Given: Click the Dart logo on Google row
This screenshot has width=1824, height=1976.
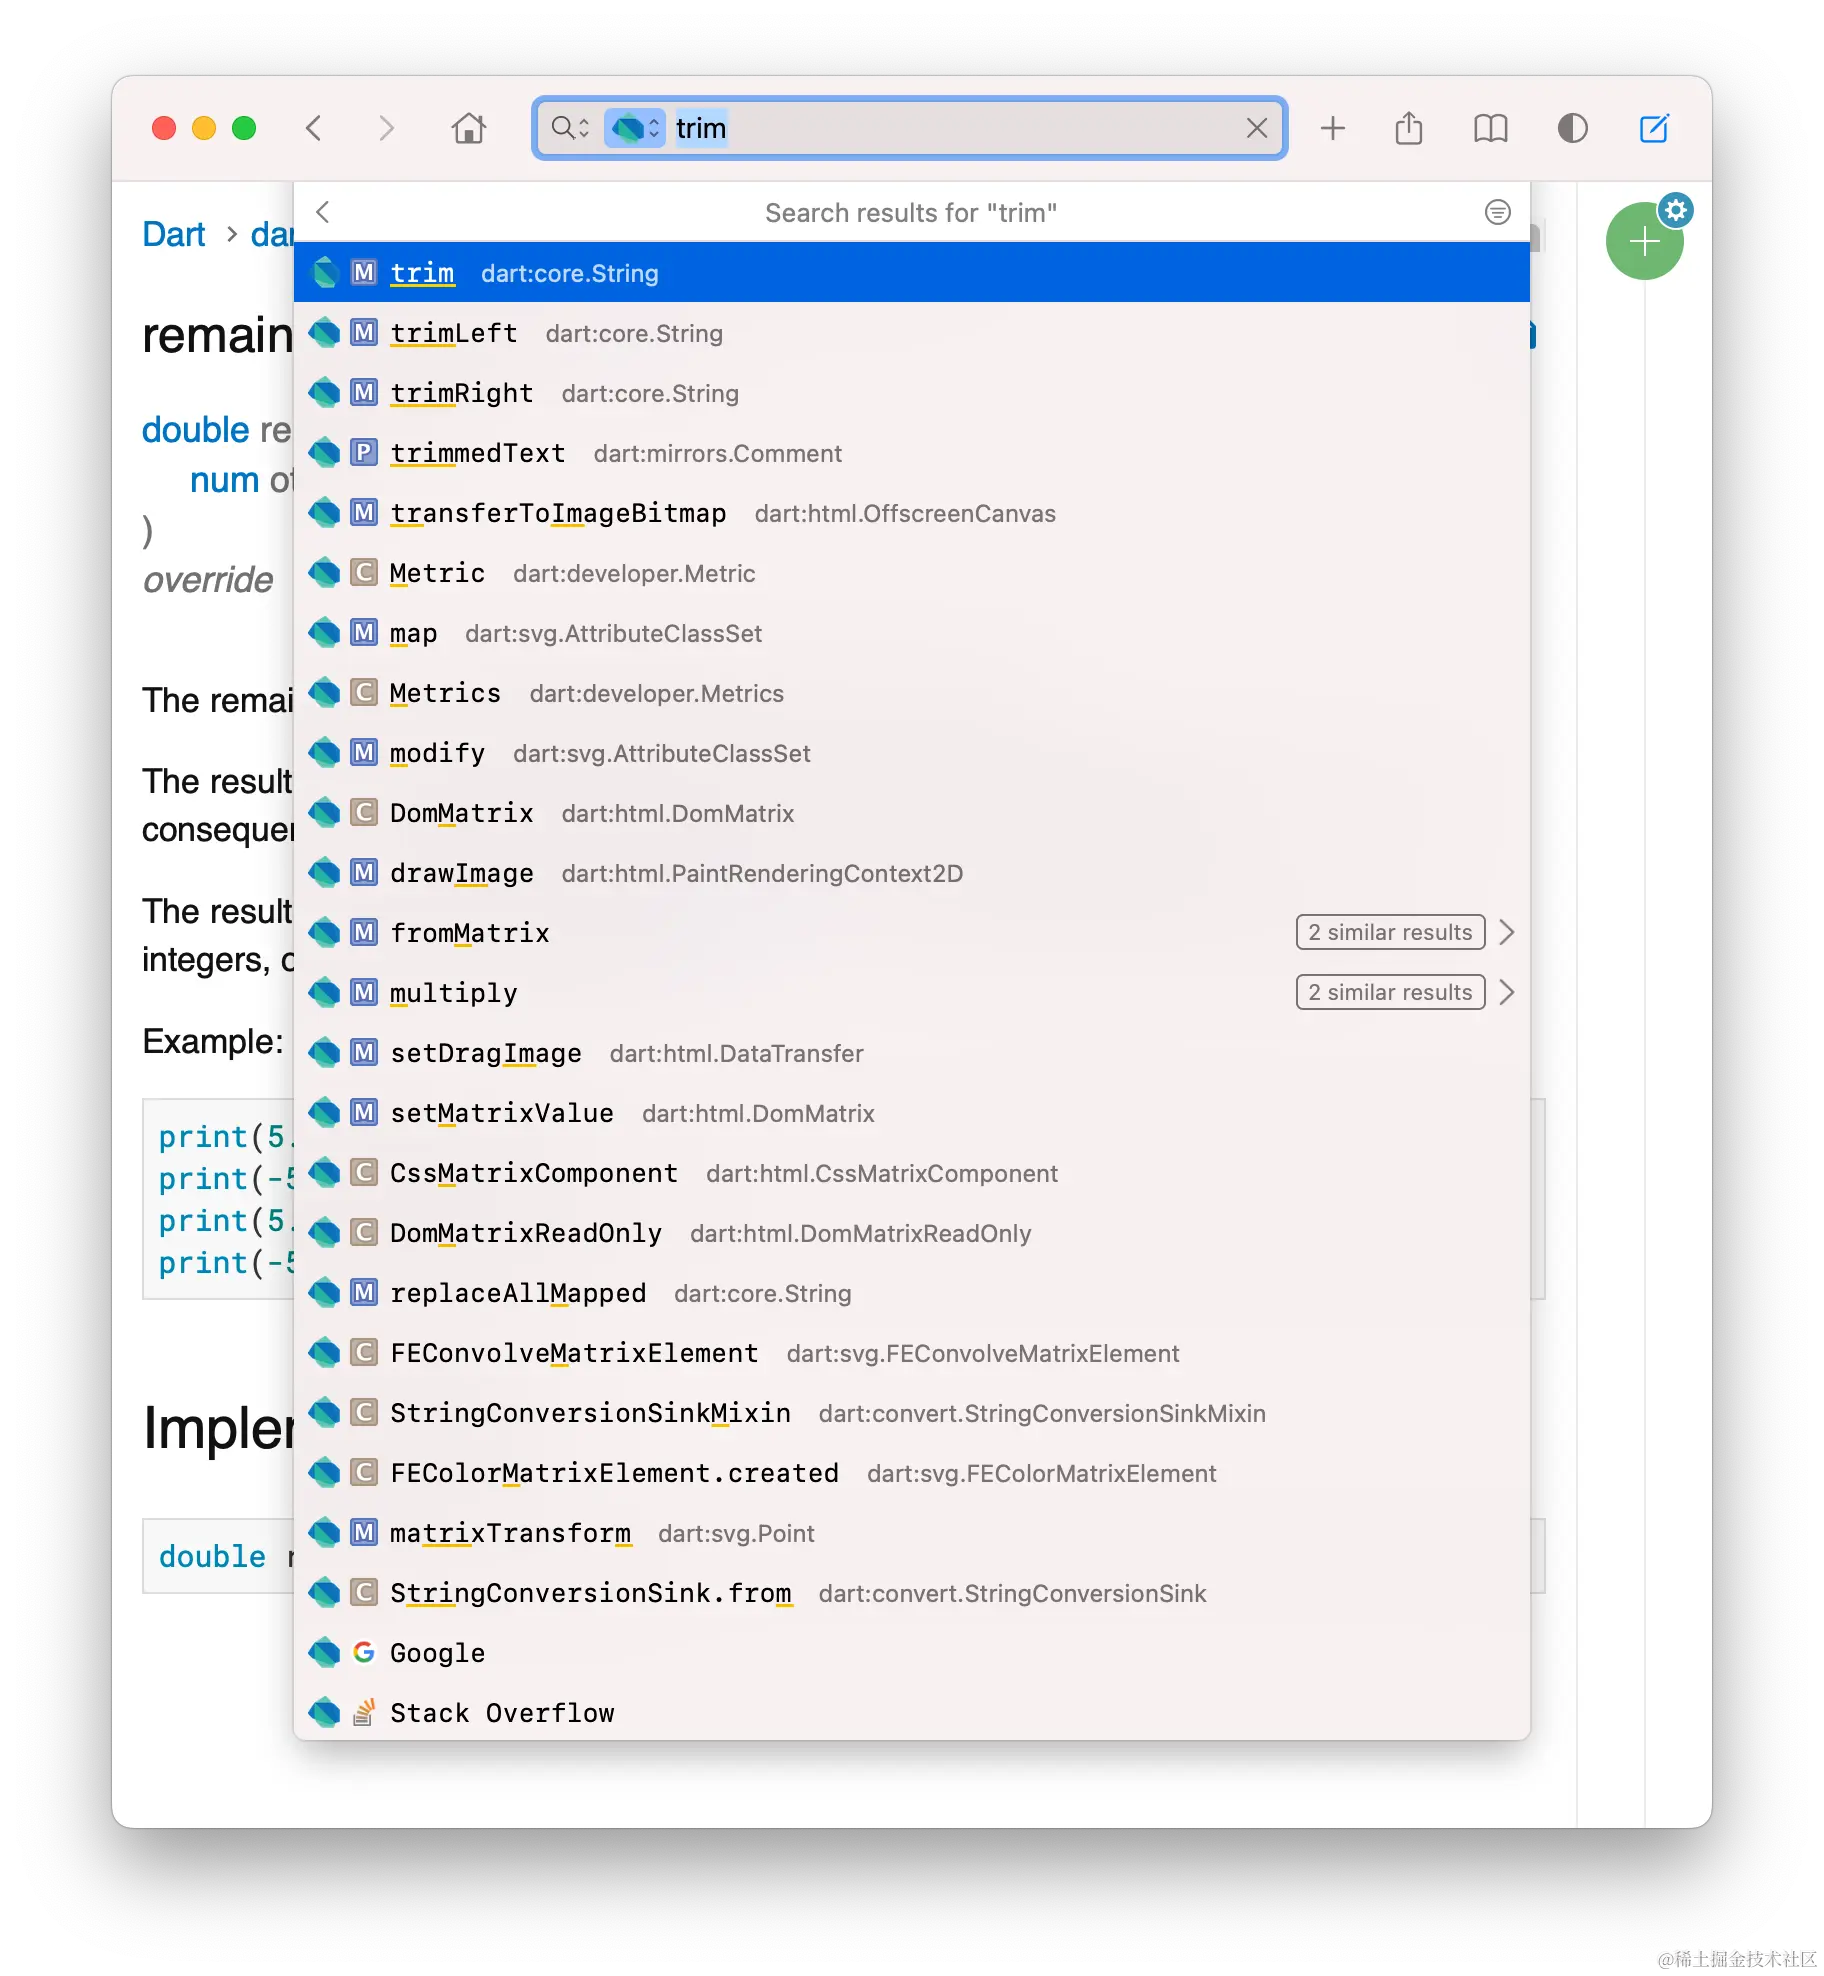Looking at the screenshot, I should [324, 1652].
